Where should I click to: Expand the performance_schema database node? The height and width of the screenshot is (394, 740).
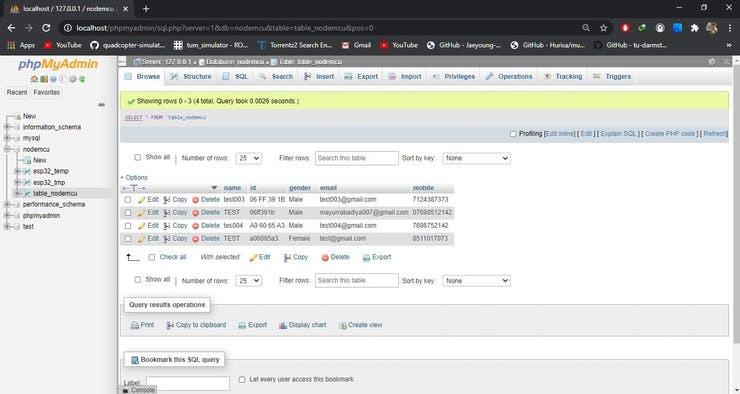point(7,204)
